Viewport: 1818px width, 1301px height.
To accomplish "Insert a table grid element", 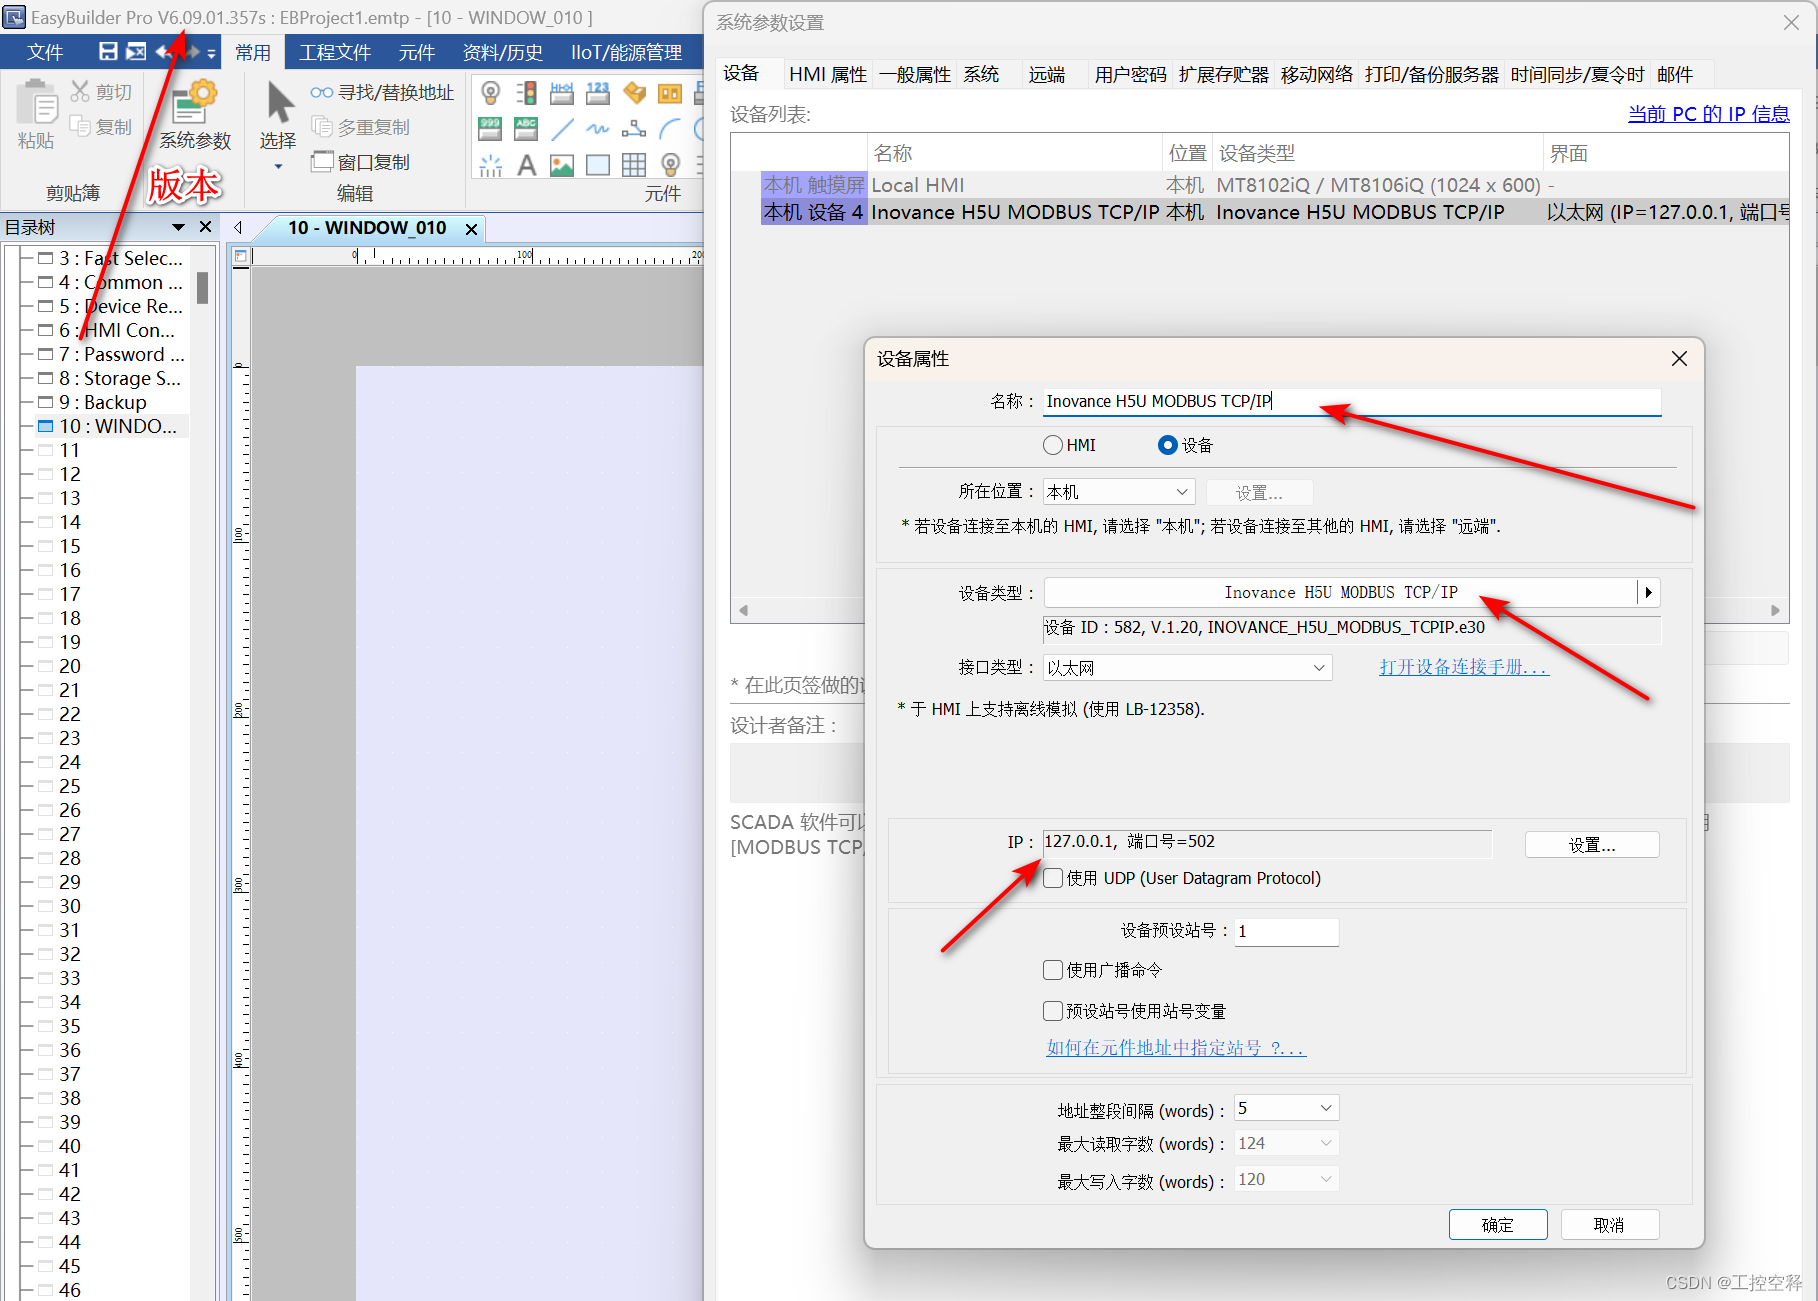I will pyautogui.click(x=633, y=164).
